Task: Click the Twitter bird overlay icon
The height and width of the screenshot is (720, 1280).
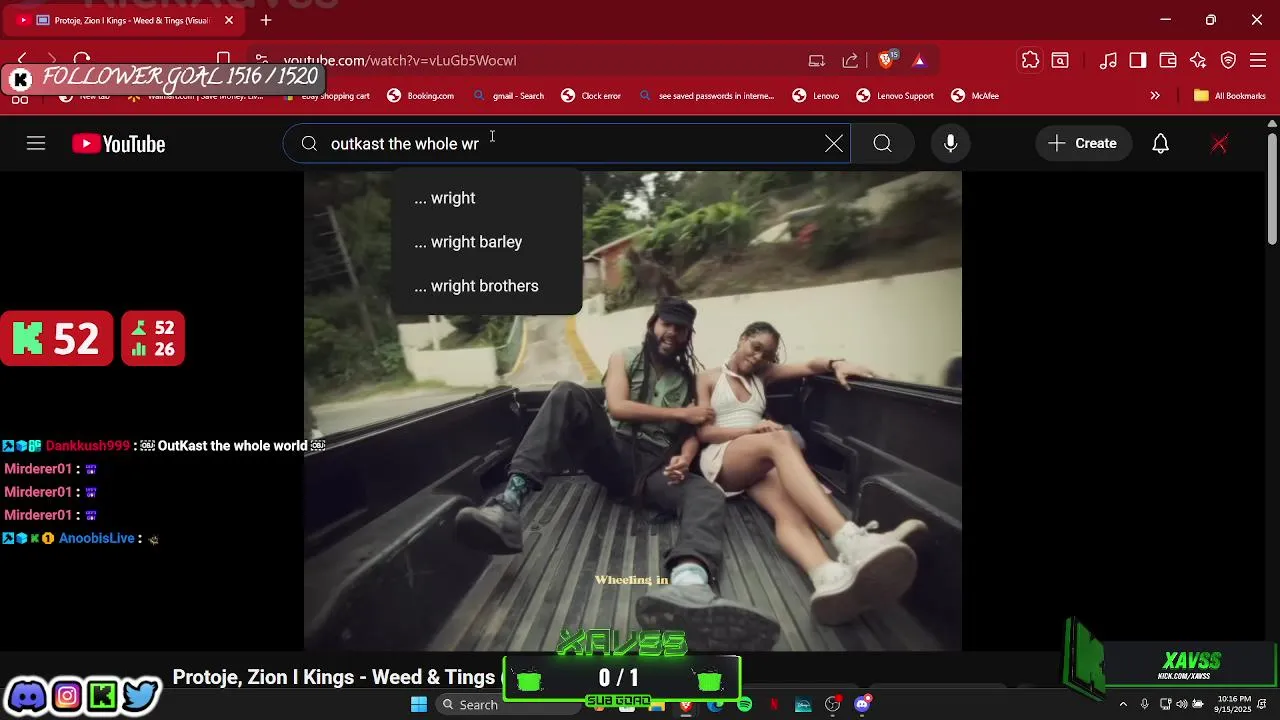Action: 141,695
